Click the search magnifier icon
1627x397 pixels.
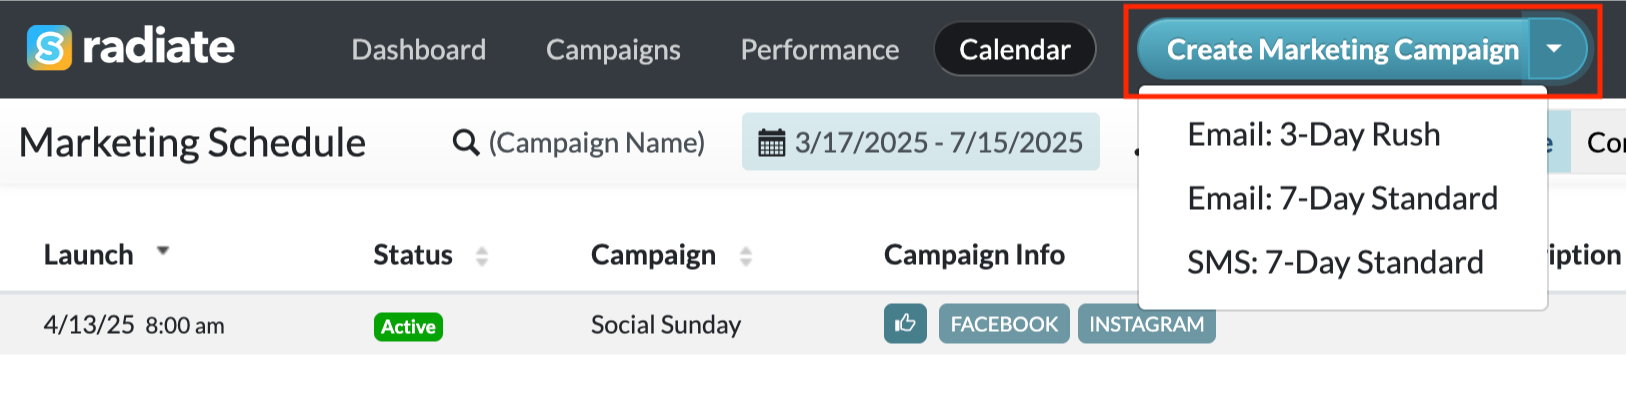click(465, 143)
